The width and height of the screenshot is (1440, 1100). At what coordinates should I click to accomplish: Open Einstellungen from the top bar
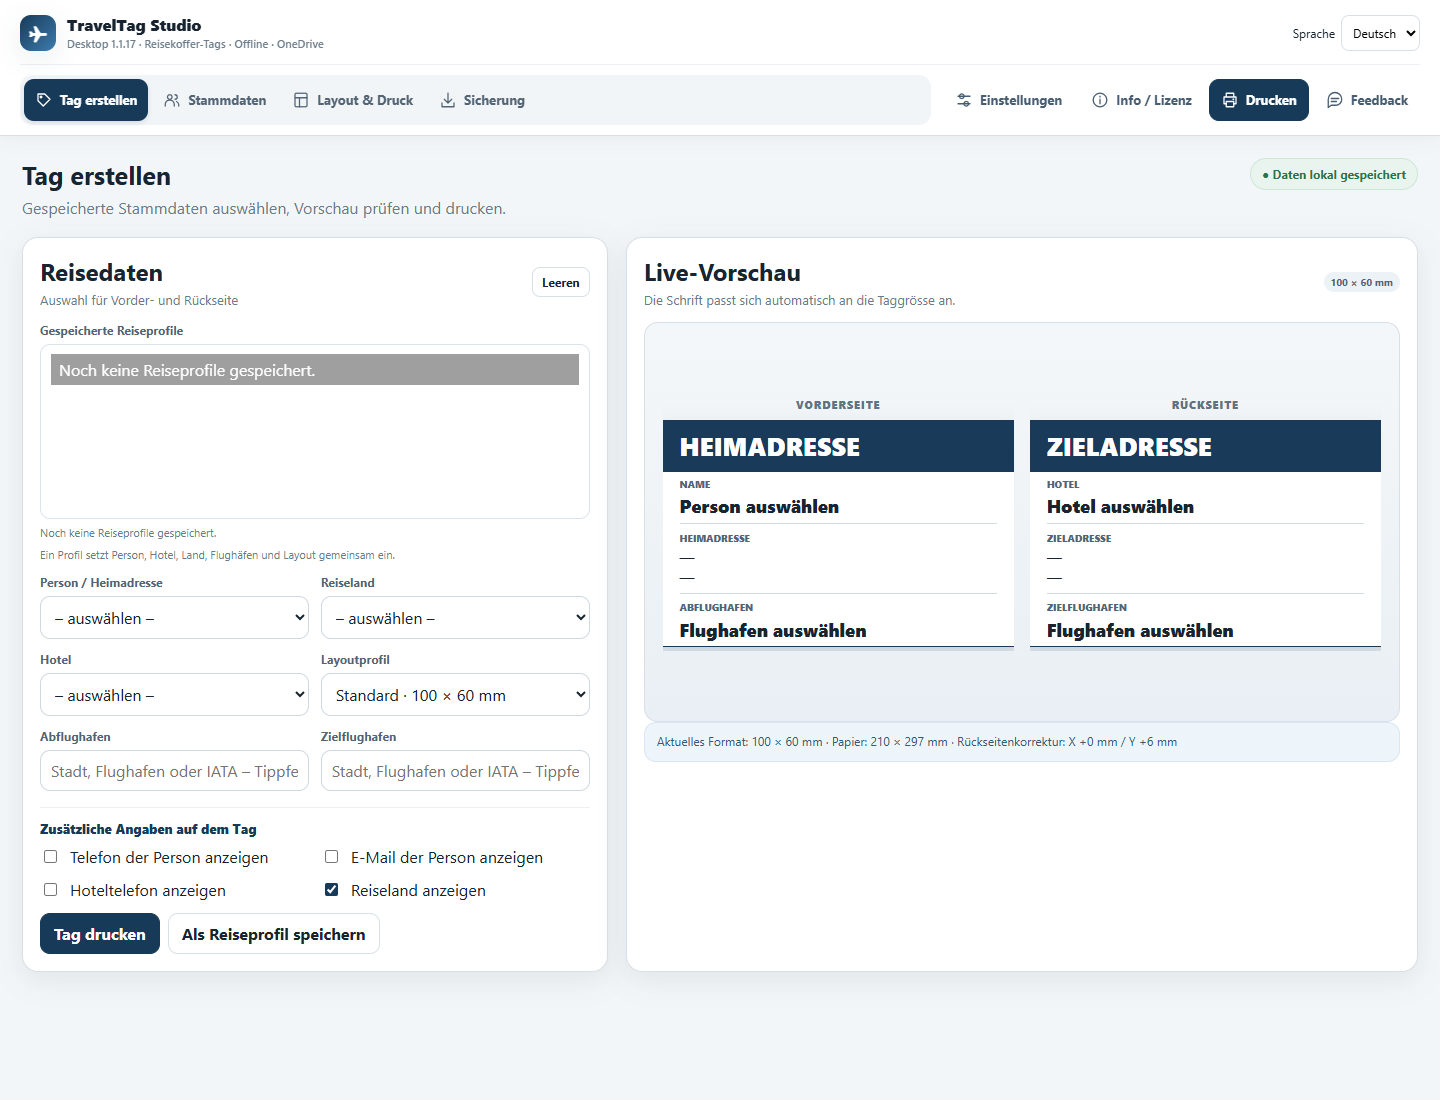tap(1009, 100)
